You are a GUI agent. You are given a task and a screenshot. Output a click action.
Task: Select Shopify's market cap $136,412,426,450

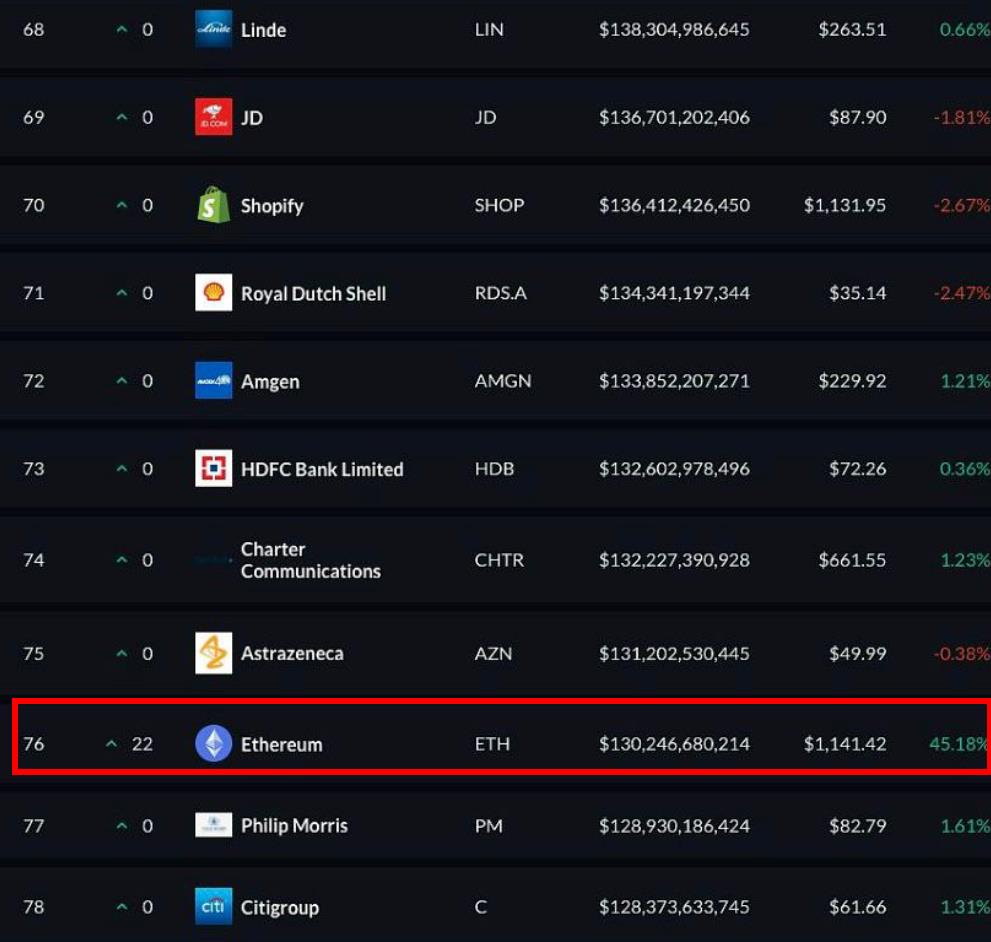(x=674, y=205)
